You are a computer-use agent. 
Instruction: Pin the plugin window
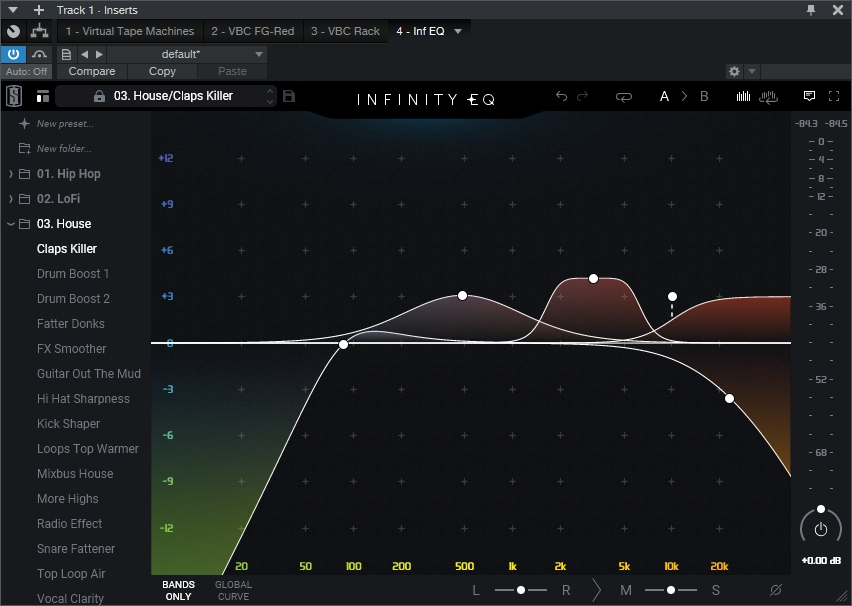(811, 10)
